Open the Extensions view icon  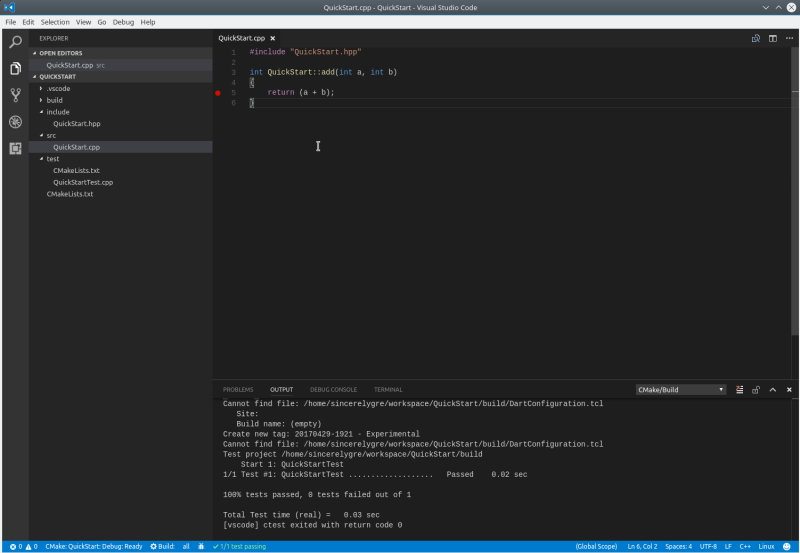pos(15,148)
